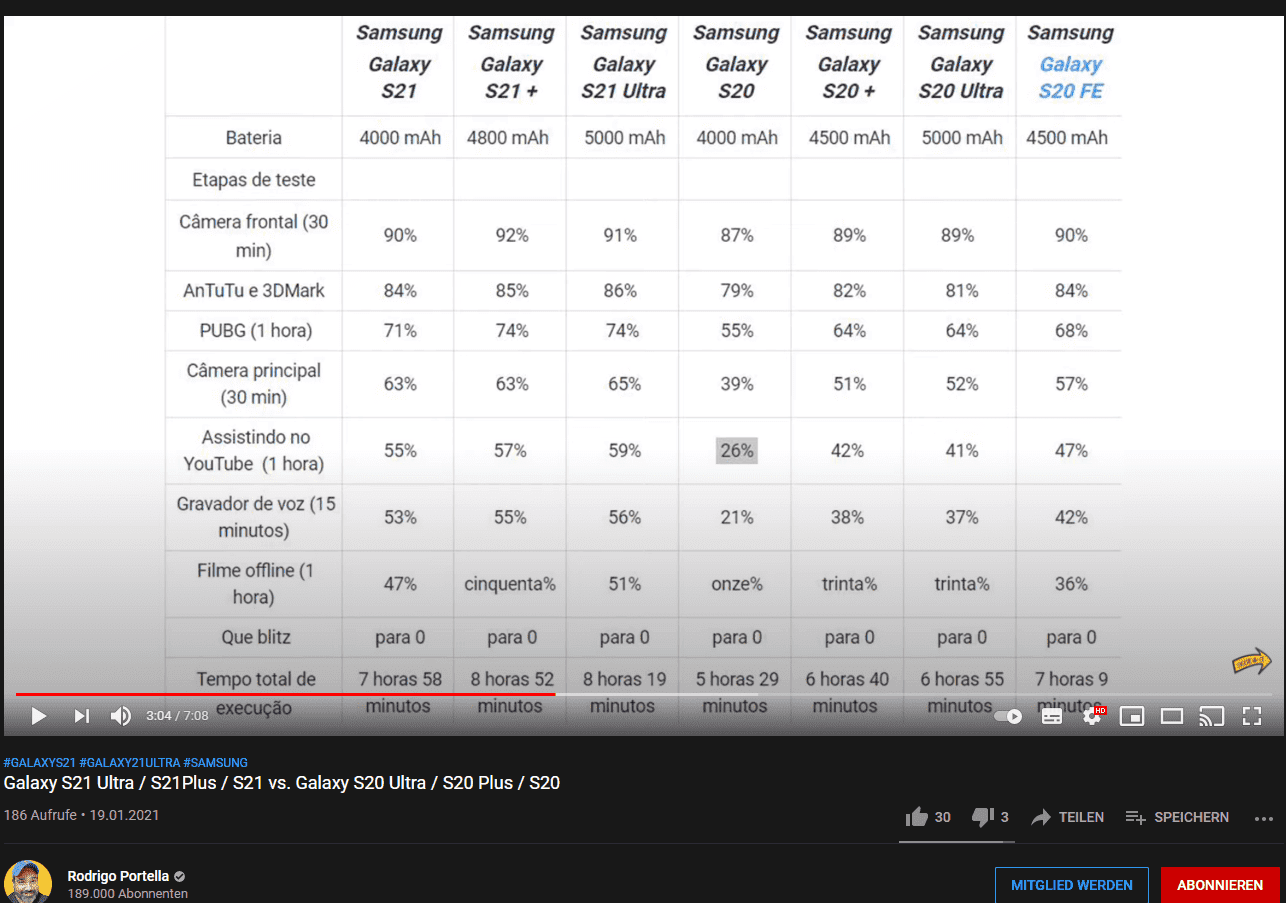Open the player settings gear

1093,716
